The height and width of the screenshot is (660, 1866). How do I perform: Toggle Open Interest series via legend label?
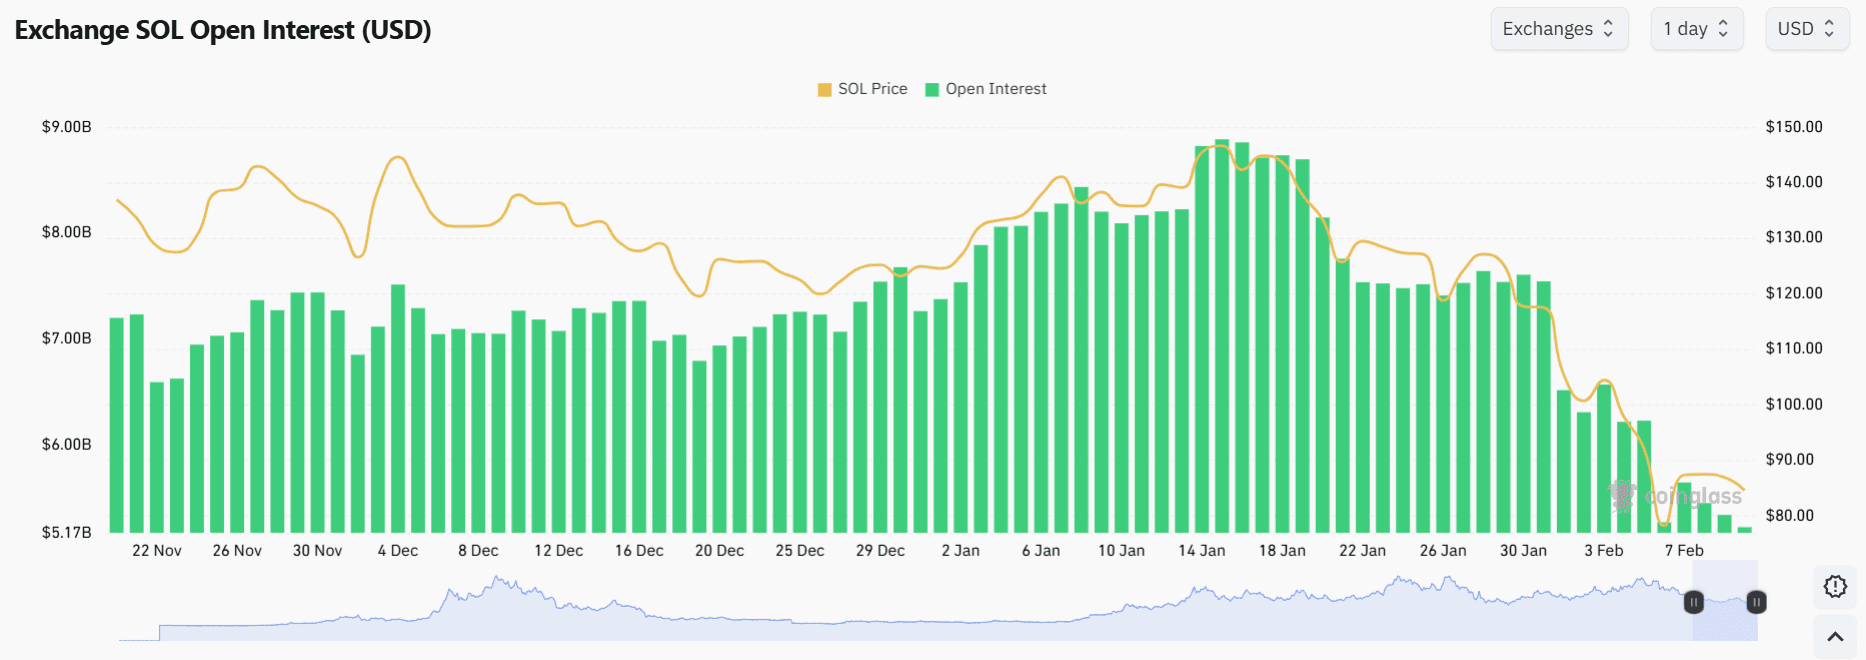point(996,89)
